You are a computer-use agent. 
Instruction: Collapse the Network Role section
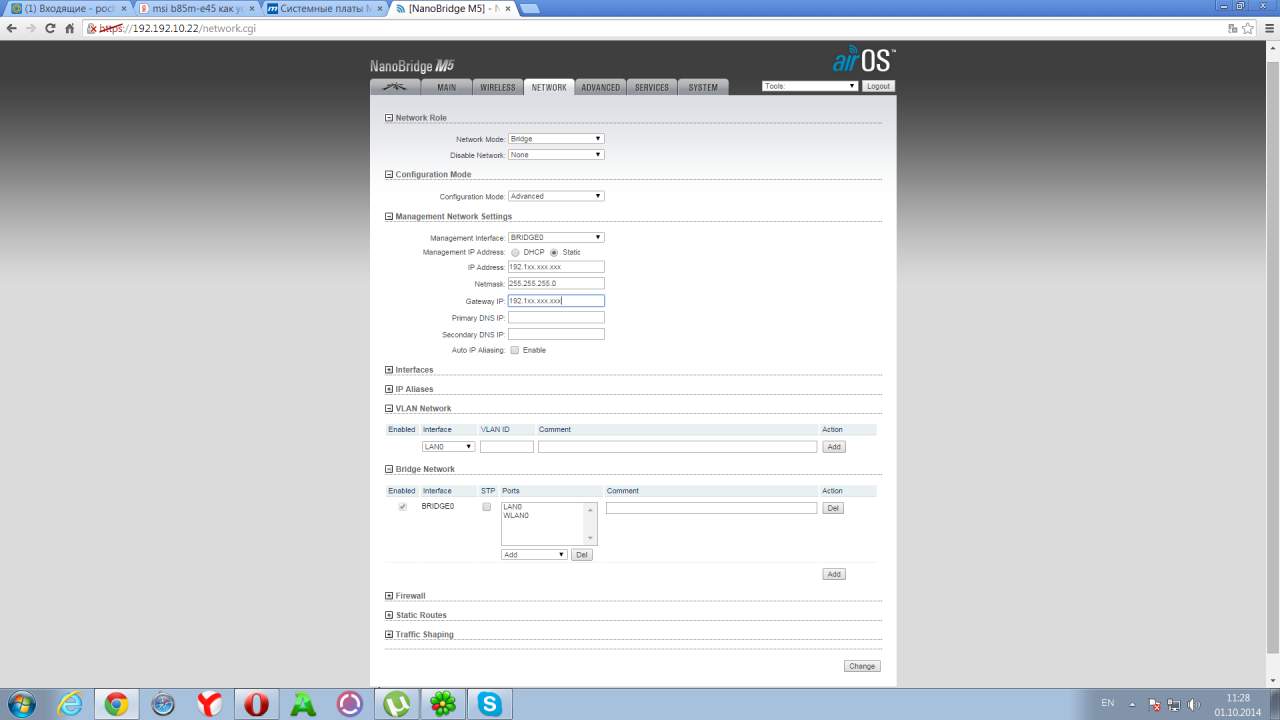click(389, 118)
